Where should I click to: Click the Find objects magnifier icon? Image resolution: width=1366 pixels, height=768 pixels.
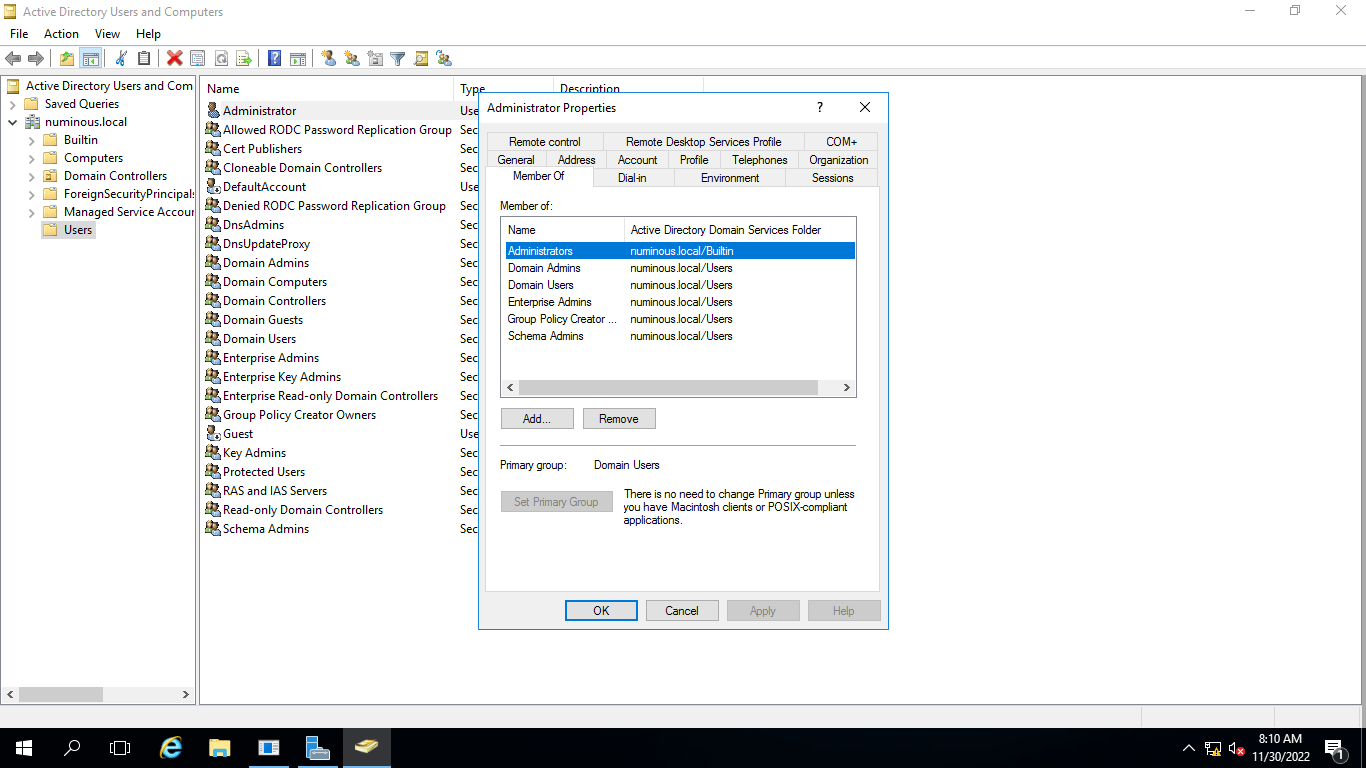point(421,59)
